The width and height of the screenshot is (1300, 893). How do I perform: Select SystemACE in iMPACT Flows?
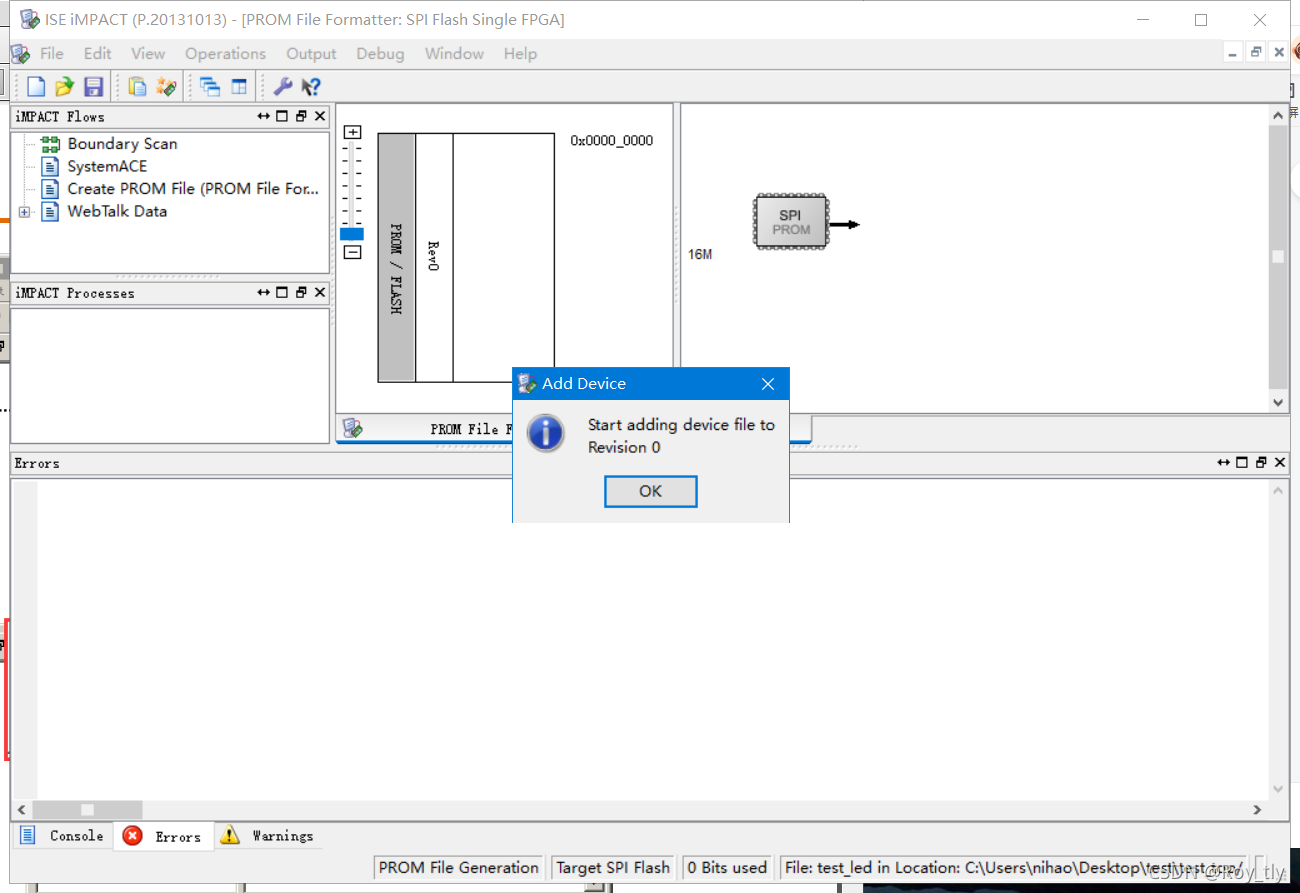(x=107, y=166)
